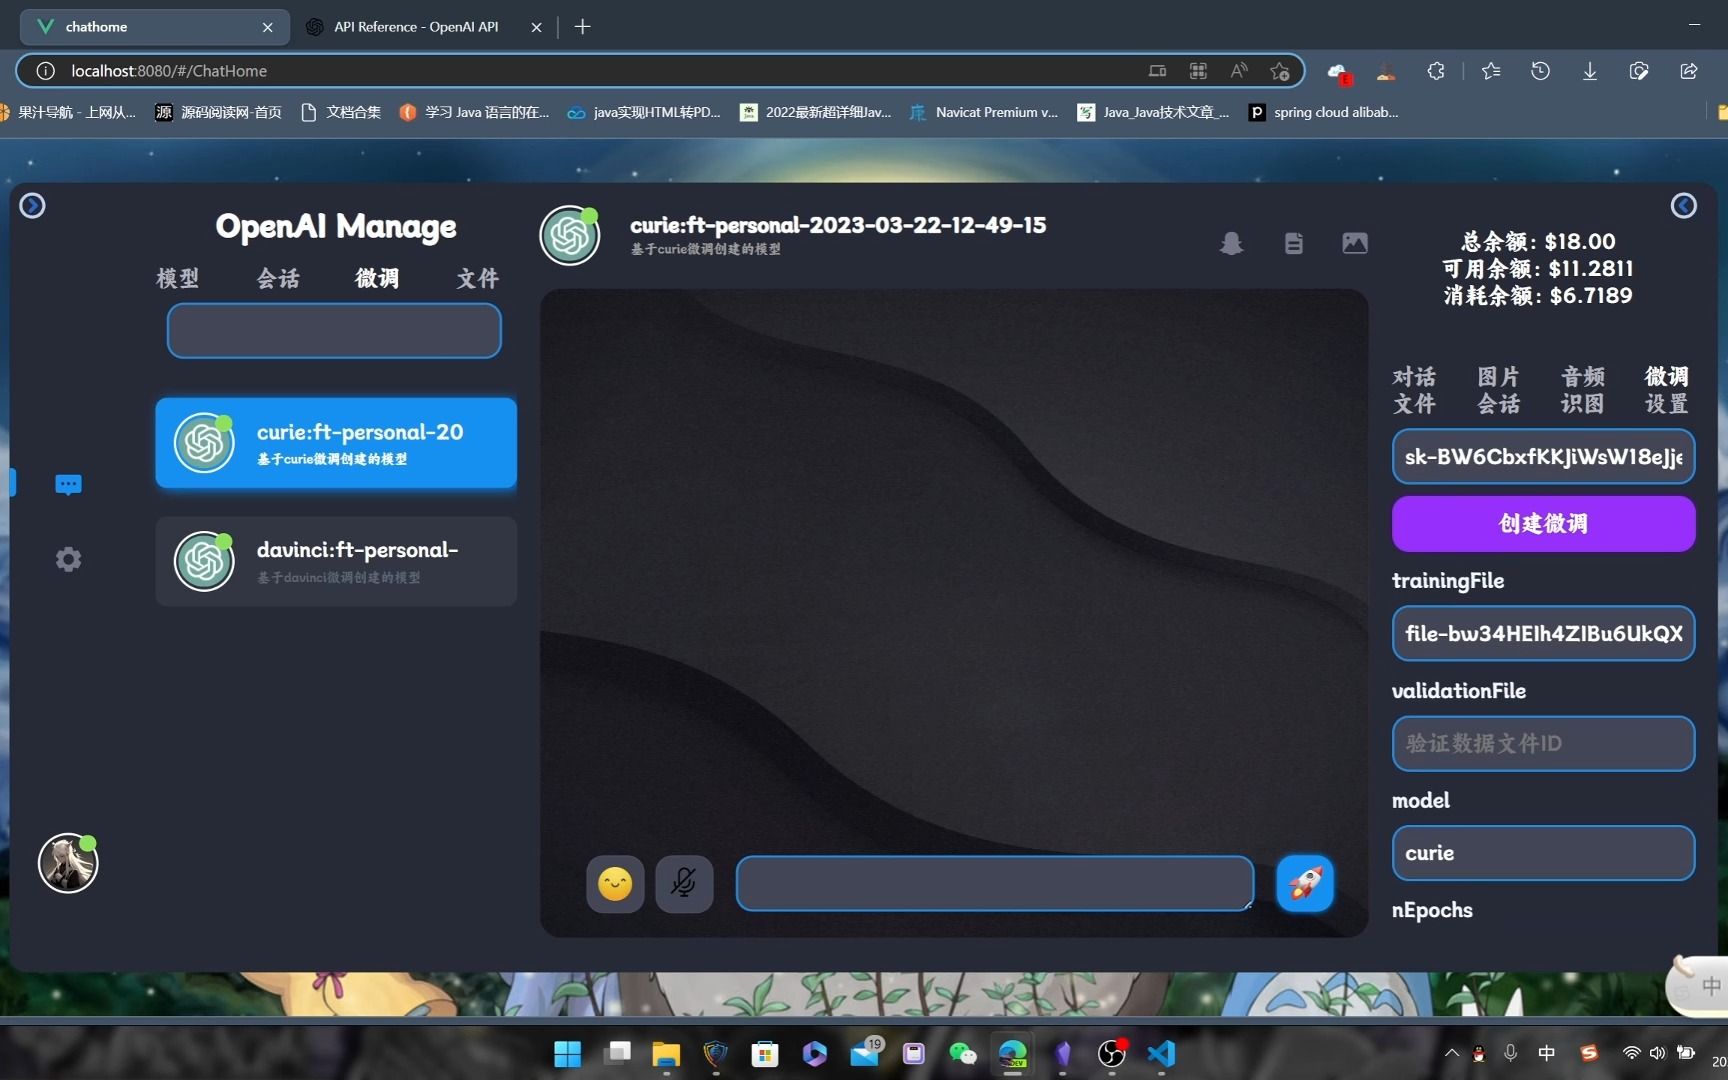Open the emoji picker smiley icon
The height and width of the screenshot is (1080, 1728).
[614, 883]
